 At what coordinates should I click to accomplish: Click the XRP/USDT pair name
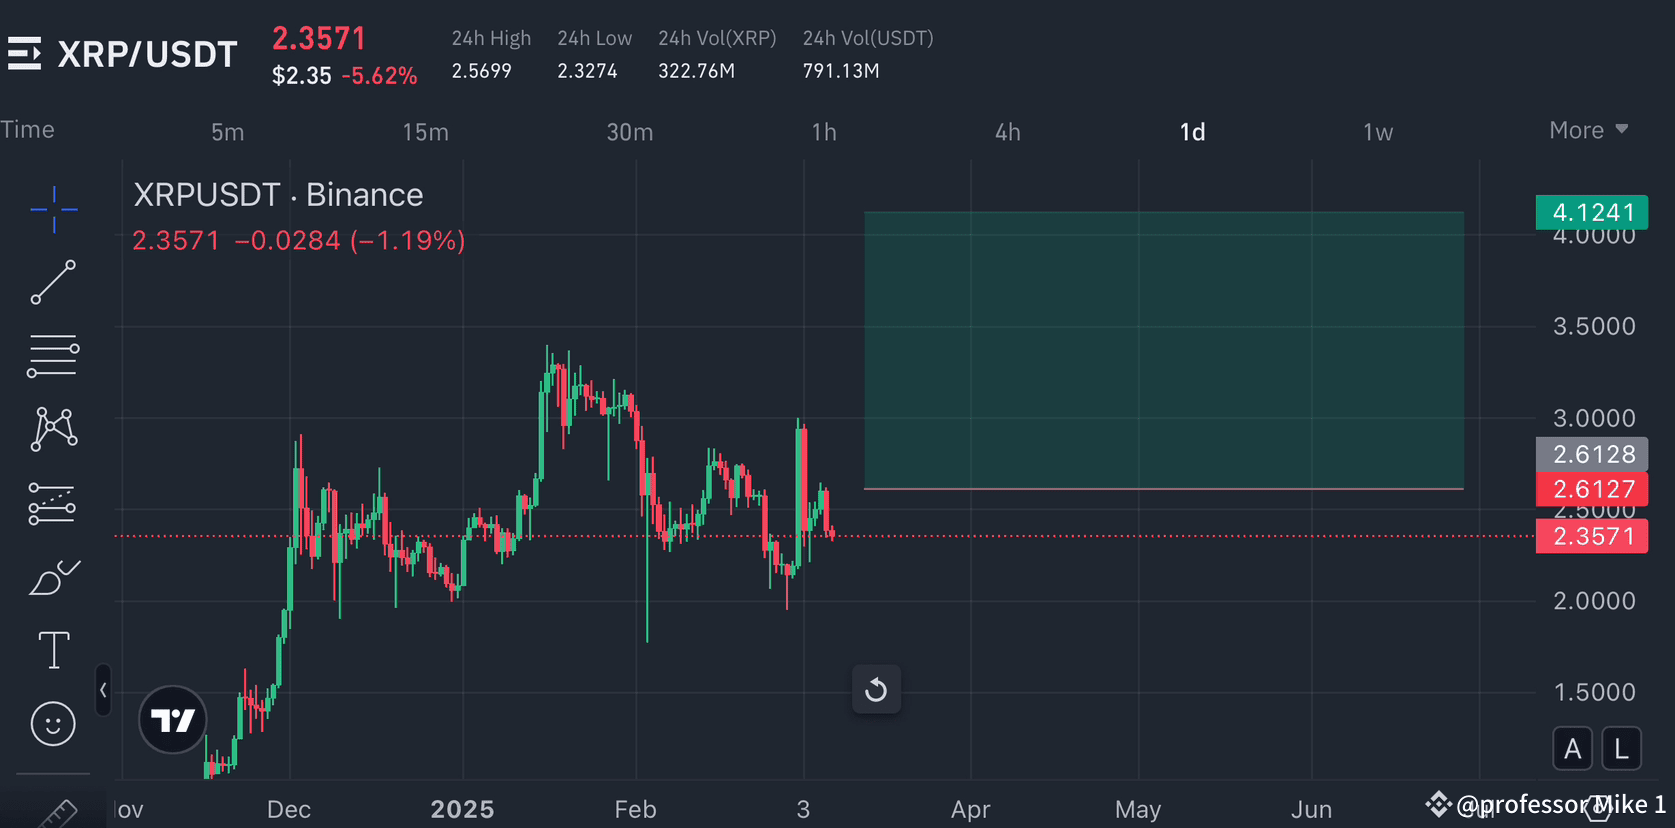(148, 54)
